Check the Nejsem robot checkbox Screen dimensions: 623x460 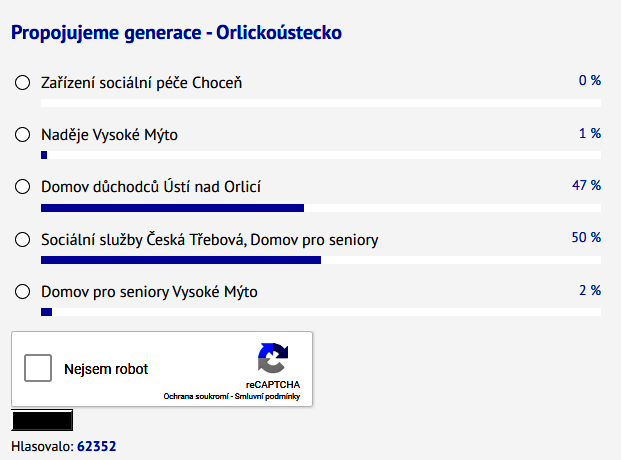[38, 368]
